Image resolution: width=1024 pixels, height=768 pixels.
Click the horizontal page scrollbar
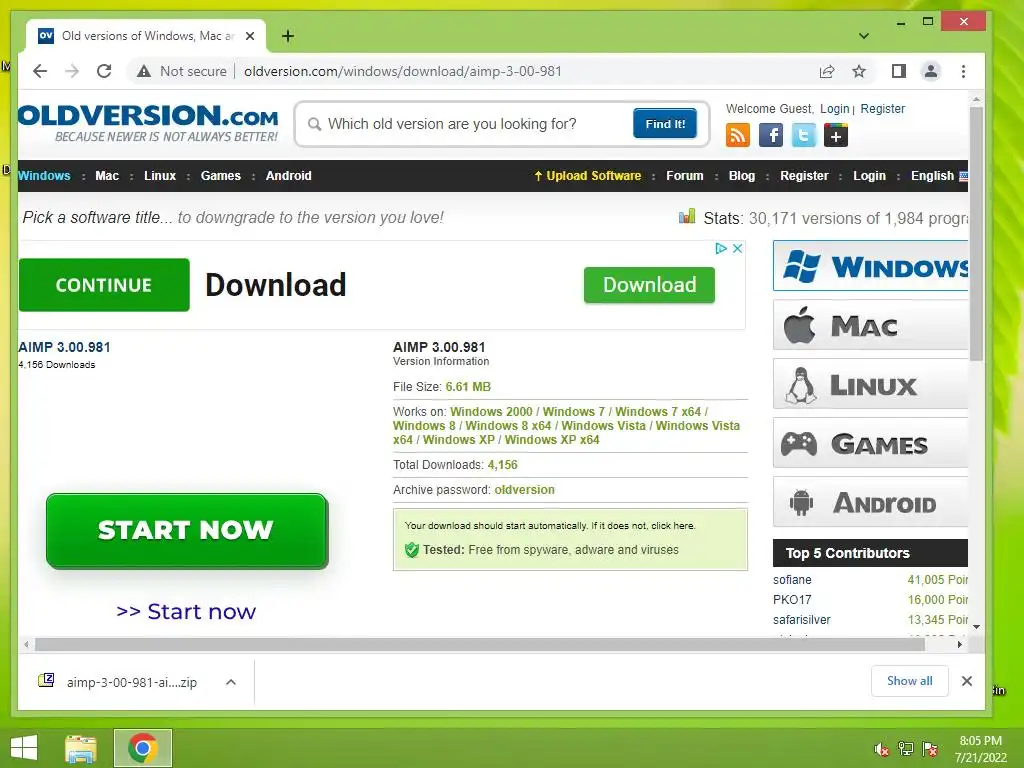[x=480, y=645]
